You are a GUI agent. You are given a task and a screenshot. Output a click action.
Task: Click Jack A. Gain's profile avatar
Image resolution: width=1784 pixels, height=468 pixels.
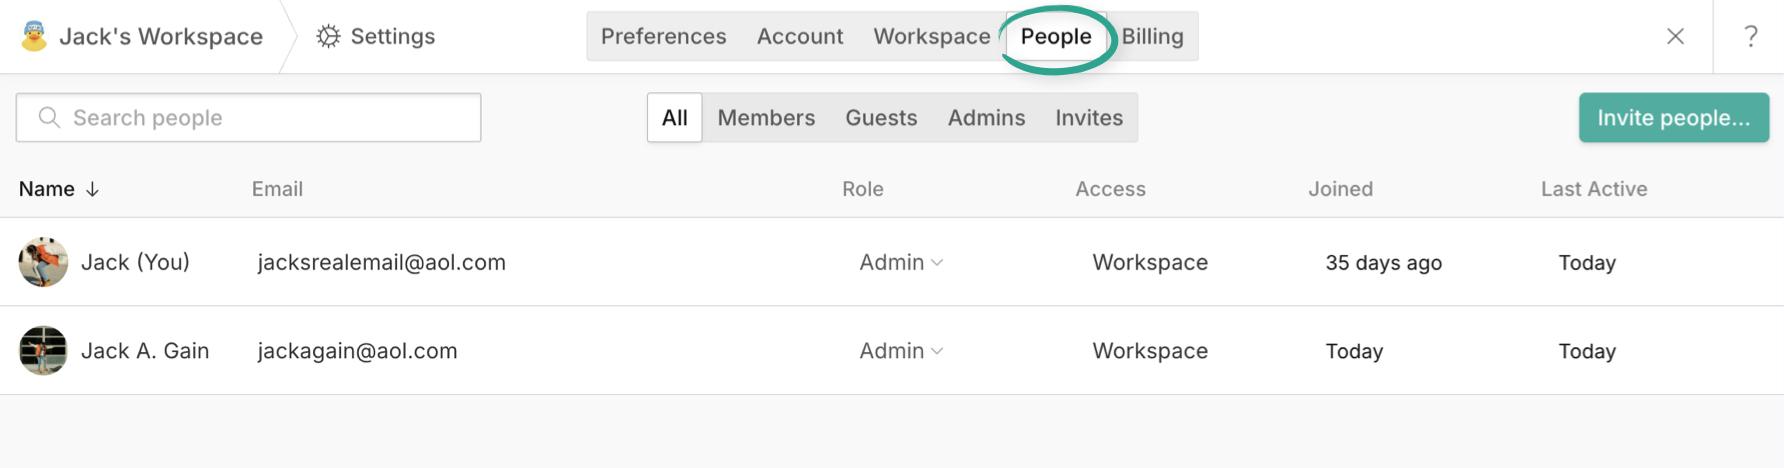(43, 351)
